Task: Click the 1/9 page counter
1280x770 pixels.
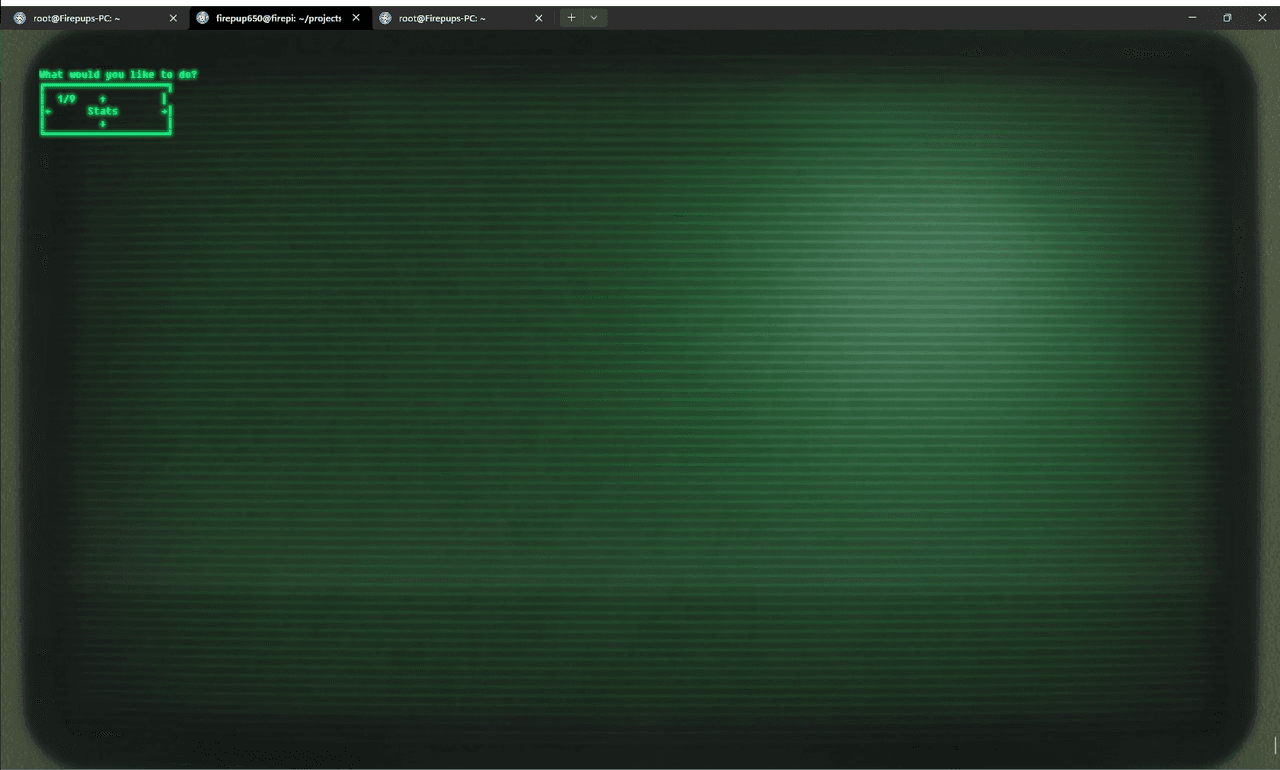Action: coord(66,99)
